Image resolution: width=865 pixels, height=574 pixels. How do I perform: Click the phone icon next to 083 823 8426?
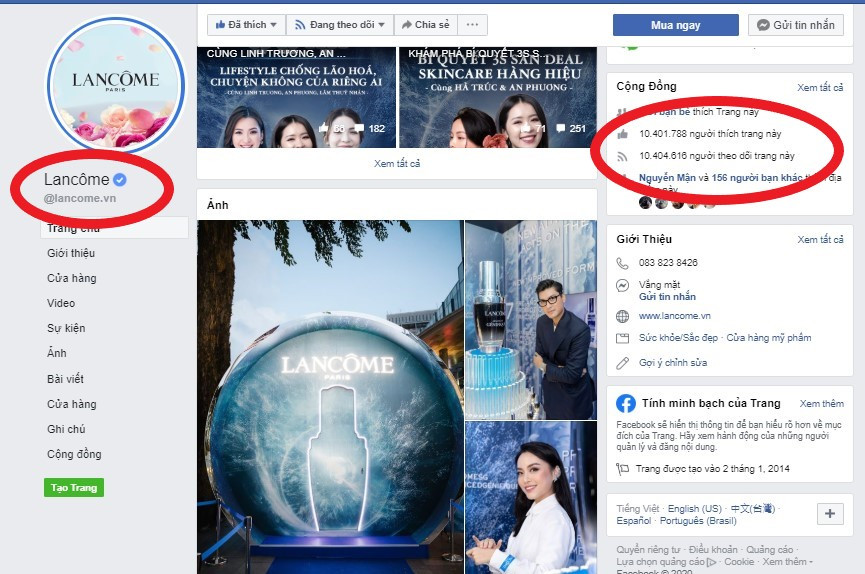coord(623,263)
